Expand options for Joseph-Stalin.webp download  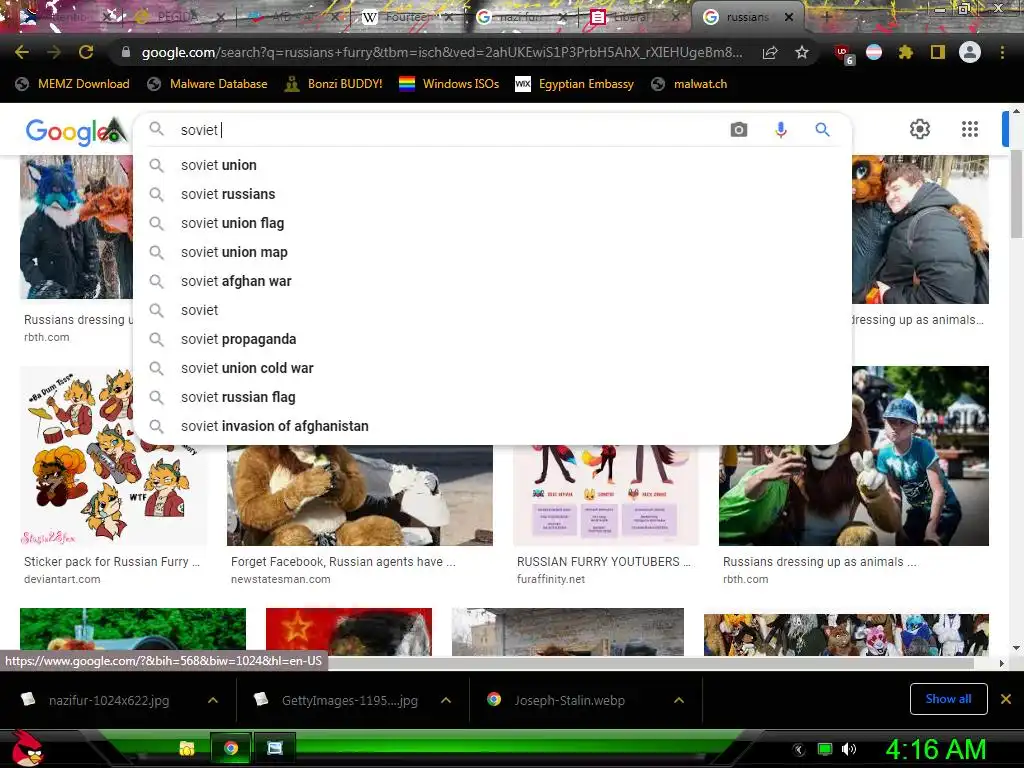pyautogui.click(x=679, y=700)
